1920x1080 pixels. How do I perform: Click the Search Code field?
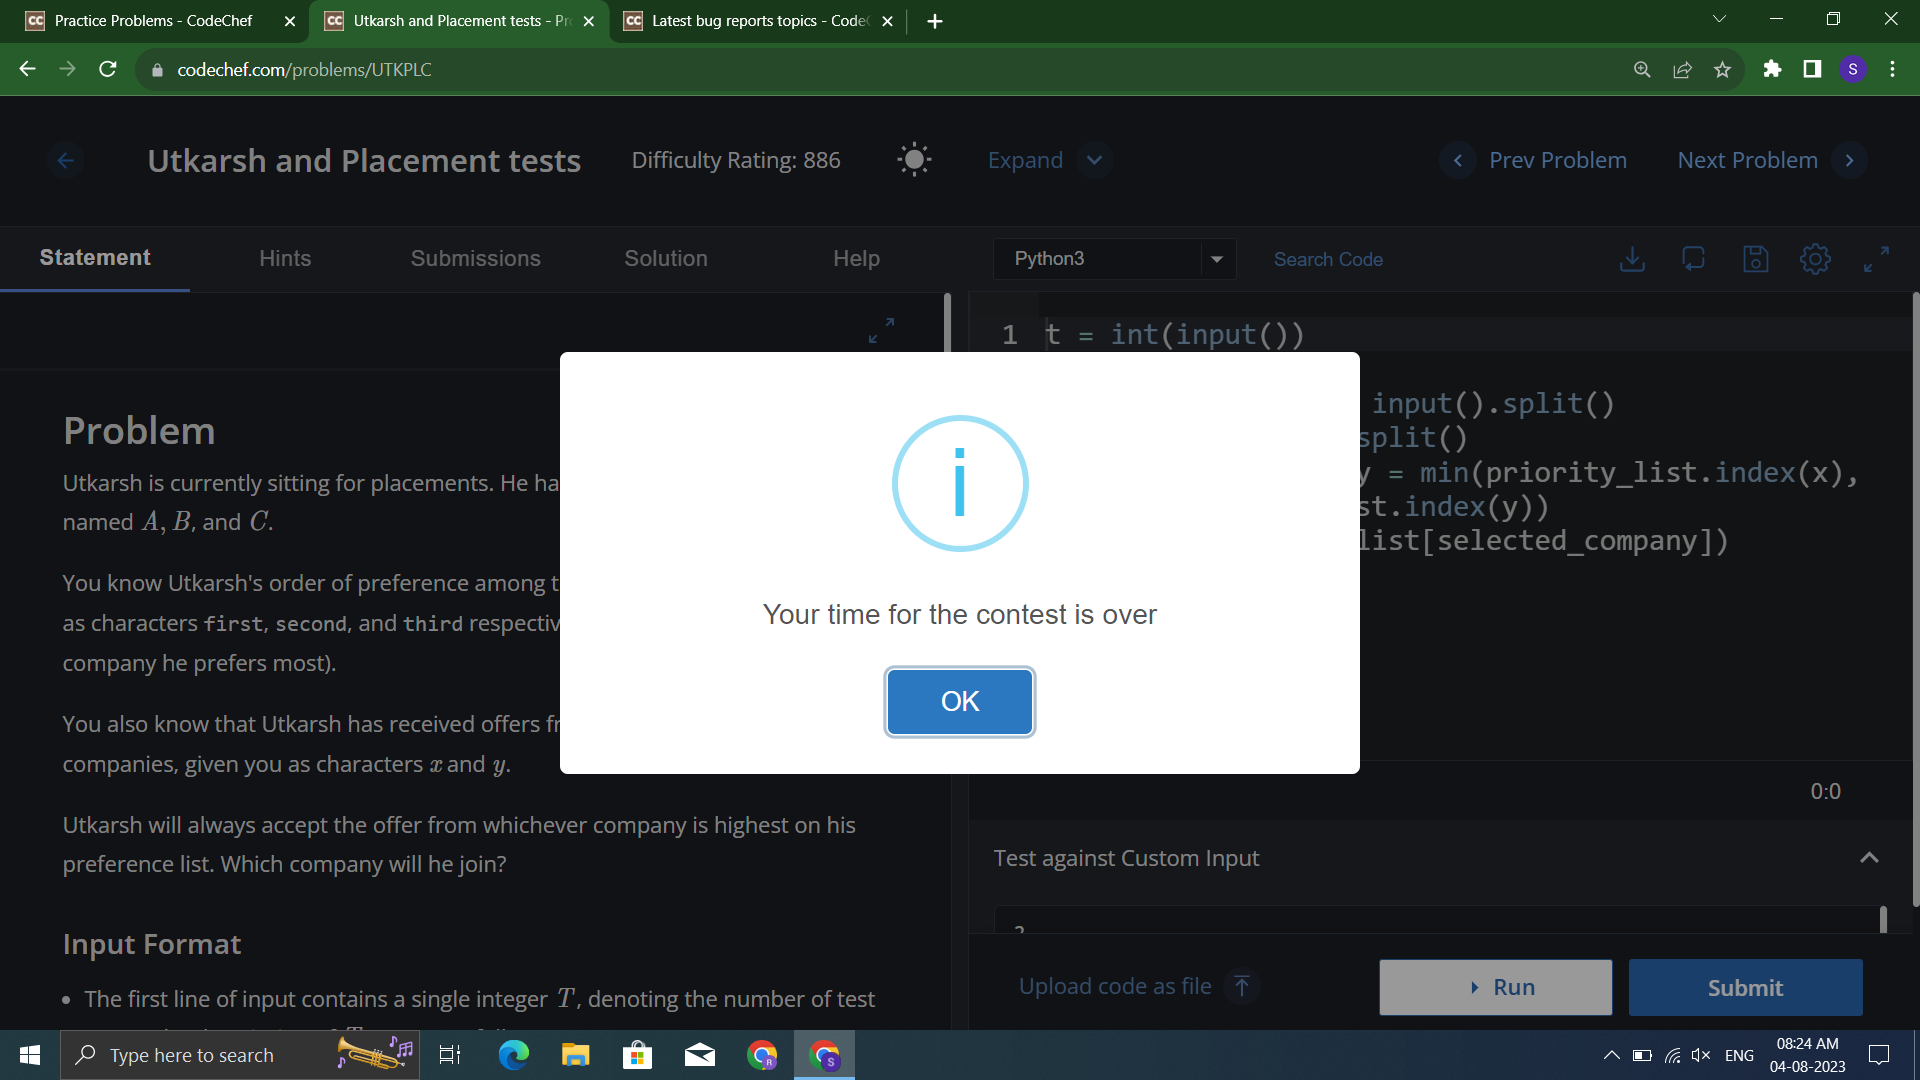pos(1327,259)
